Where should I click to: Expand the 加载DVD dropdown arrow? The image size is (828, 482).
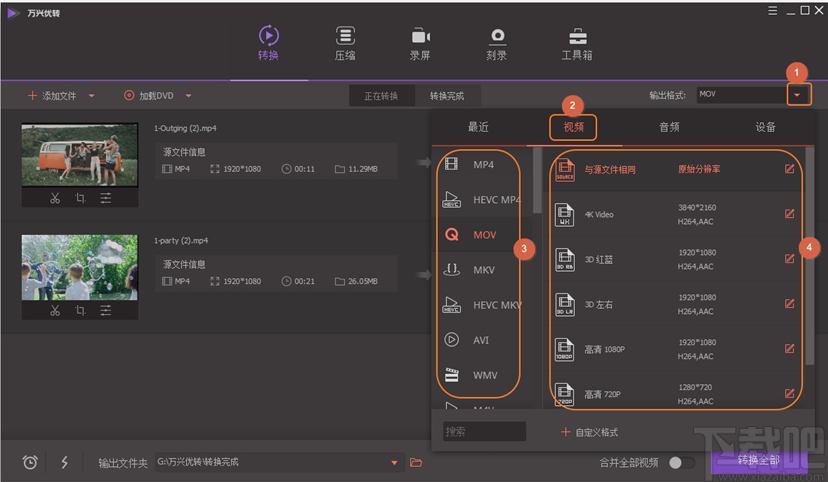pyautogui.click(x=189, y=96)
